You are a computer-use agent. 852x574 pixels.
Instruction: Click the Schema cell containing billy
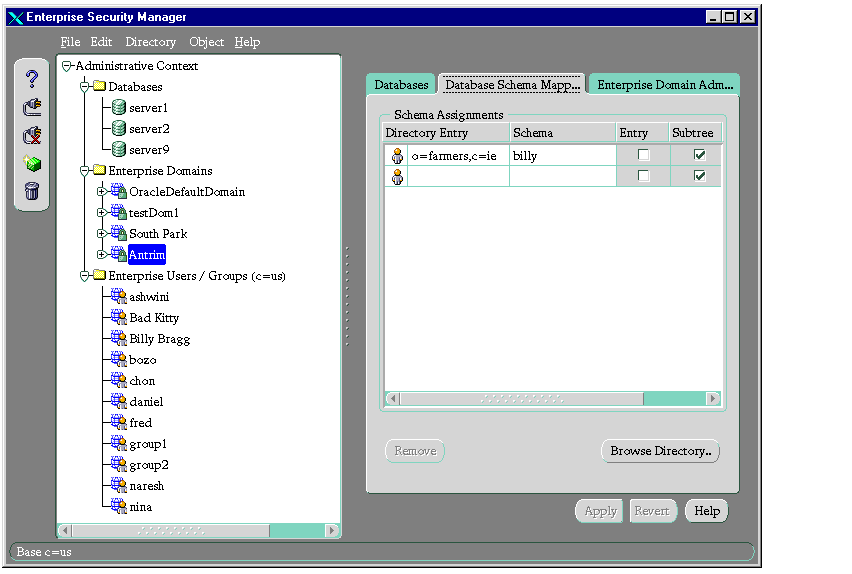[x=560, y=156]
